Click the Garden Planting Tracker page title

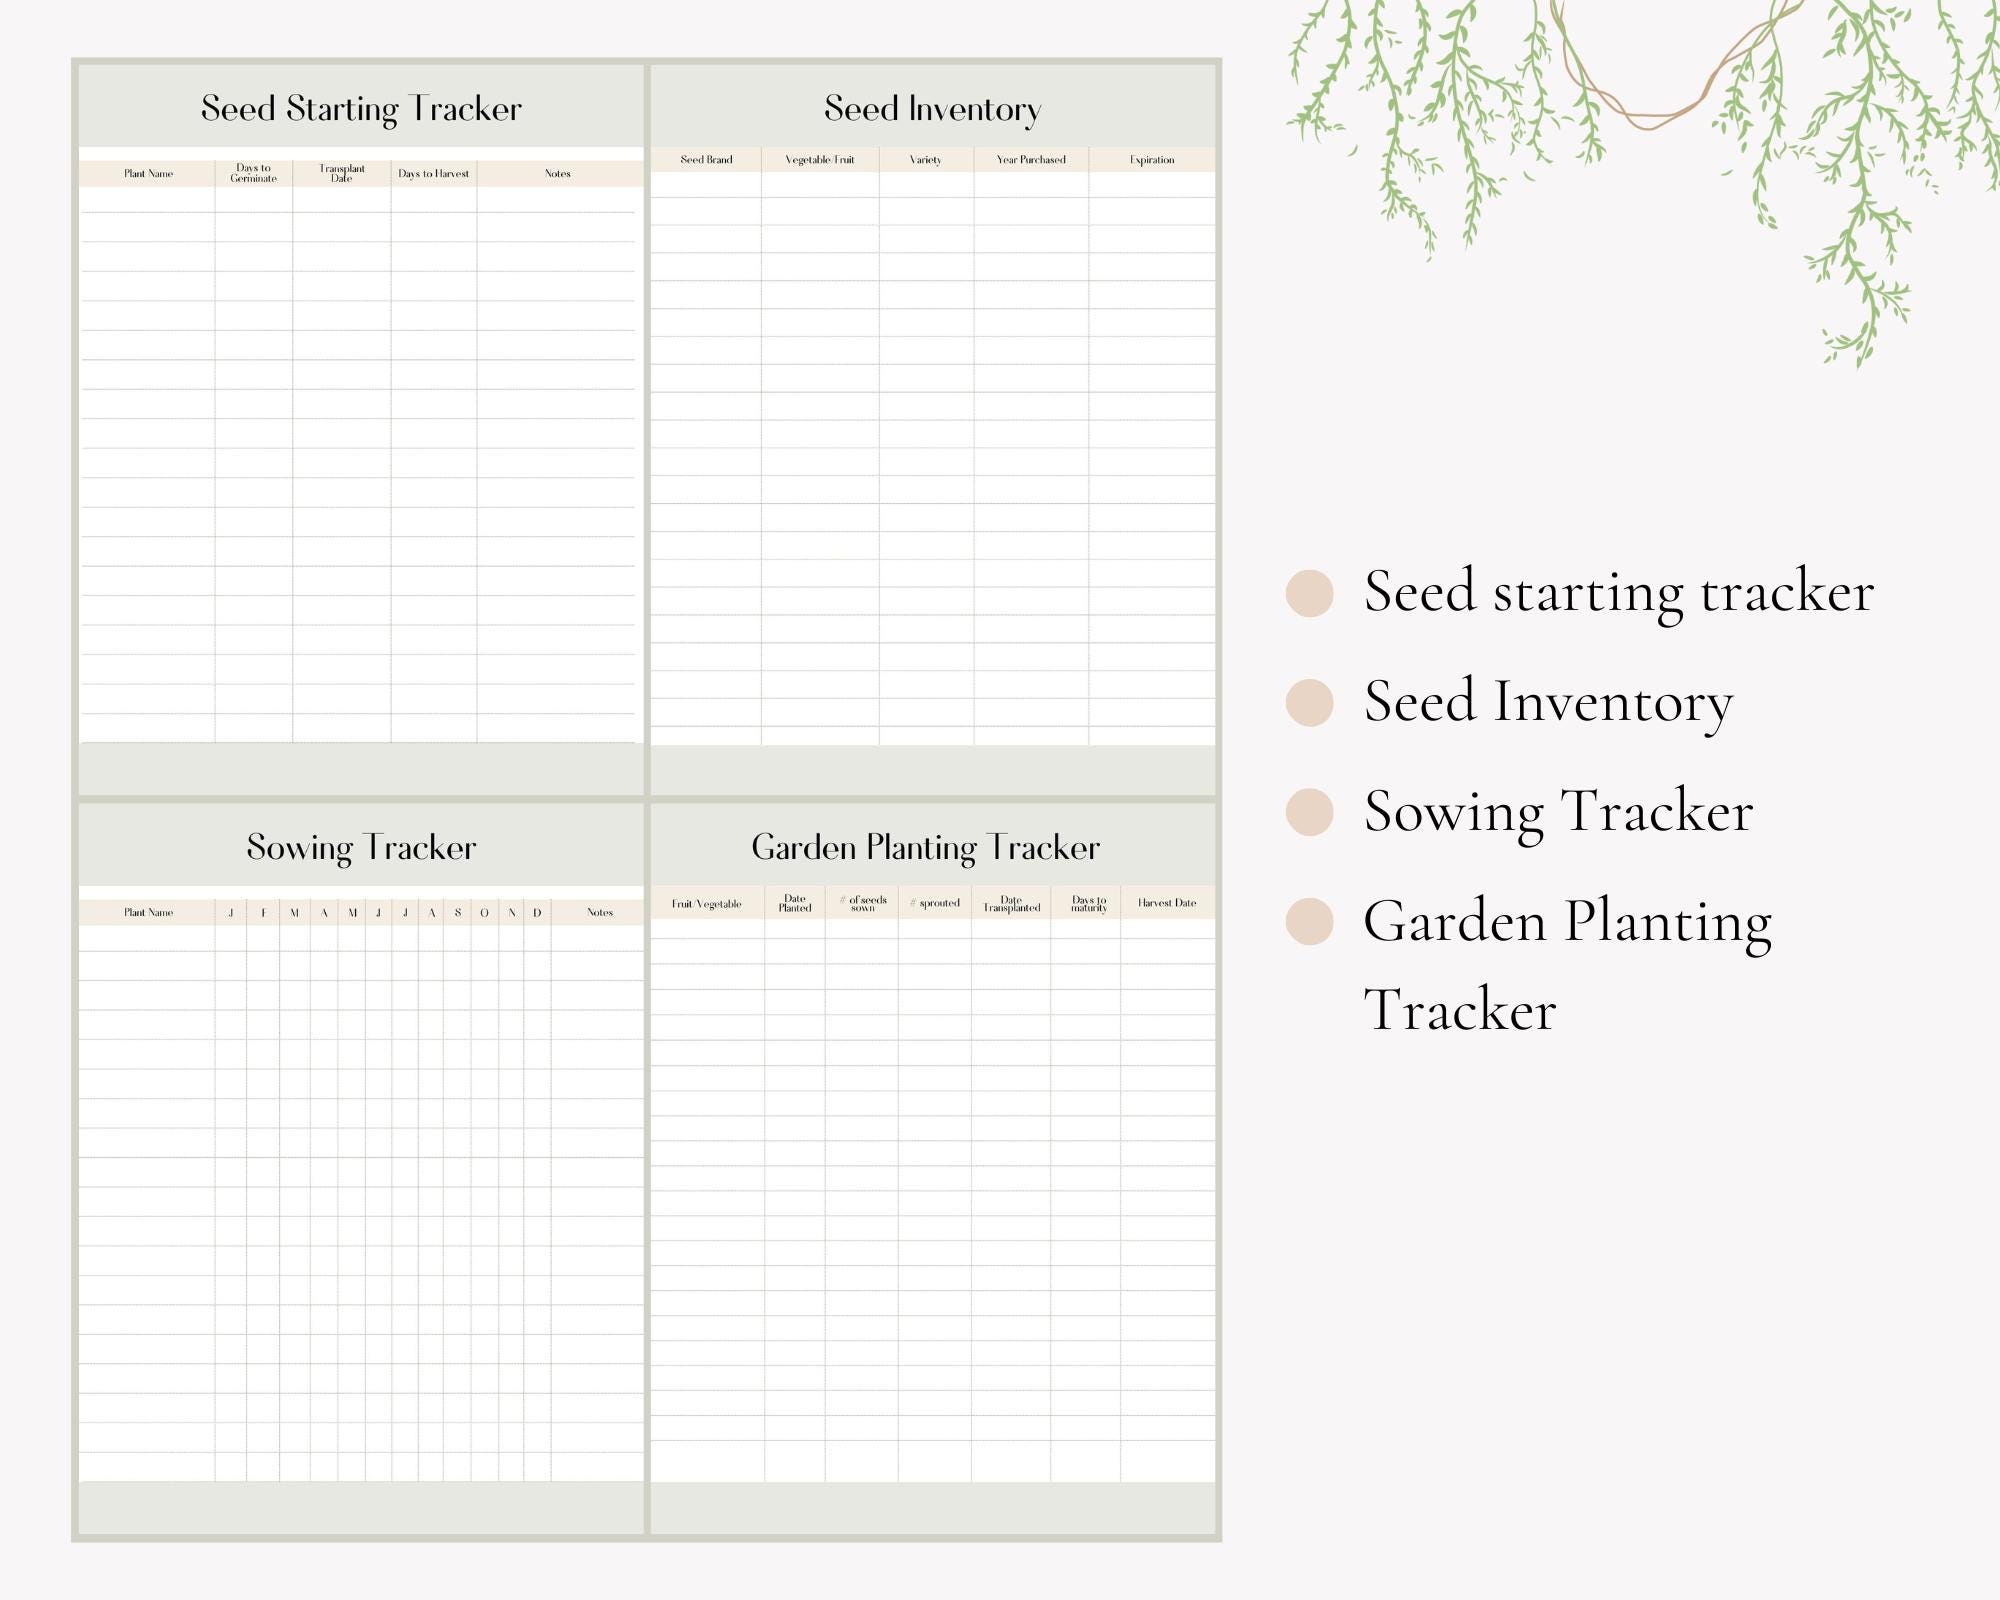[x=925, y=848]
